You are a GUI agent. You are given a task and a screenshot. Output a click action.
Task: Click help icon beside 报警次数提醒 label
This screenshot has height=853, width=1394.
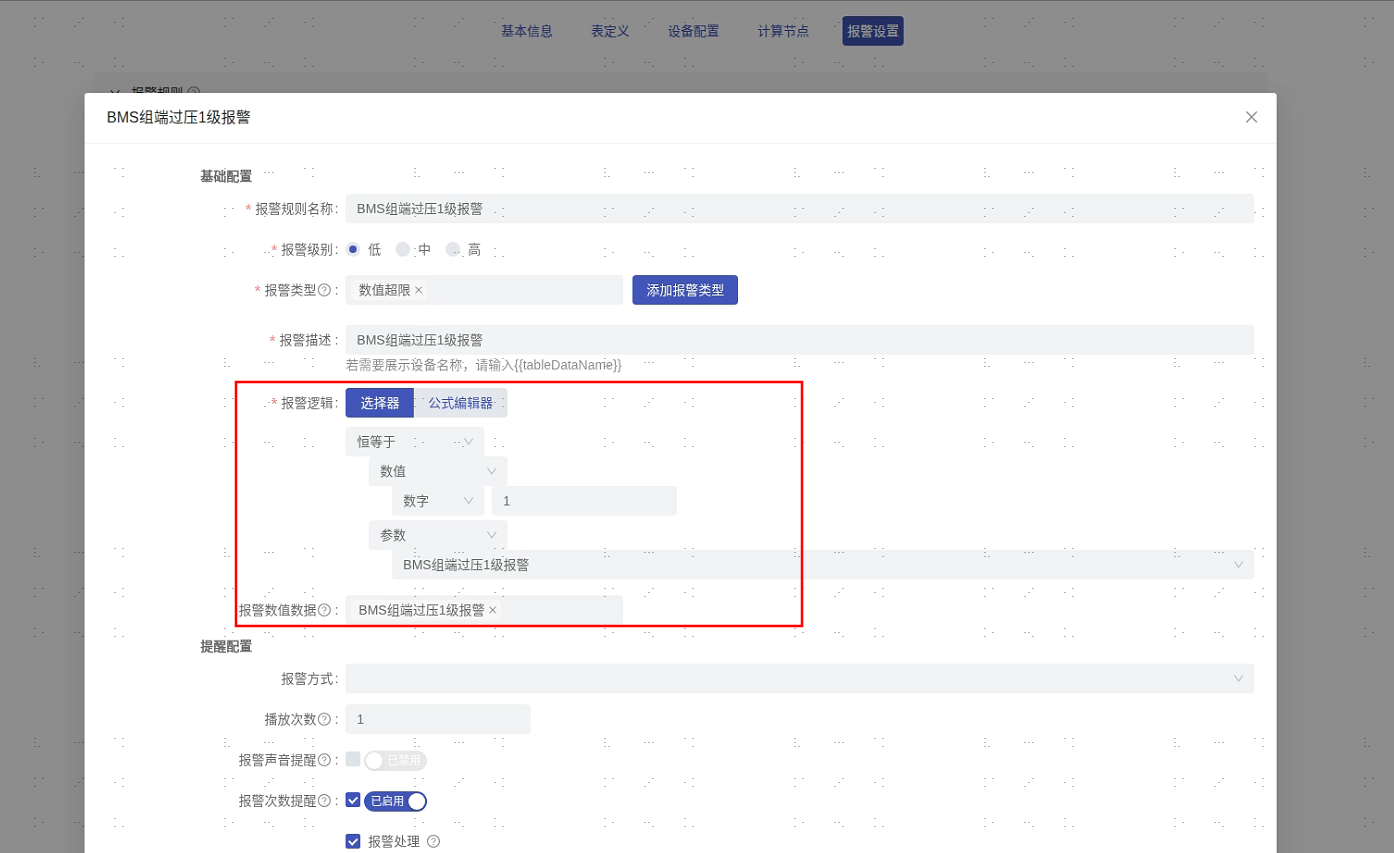(324, 801)
